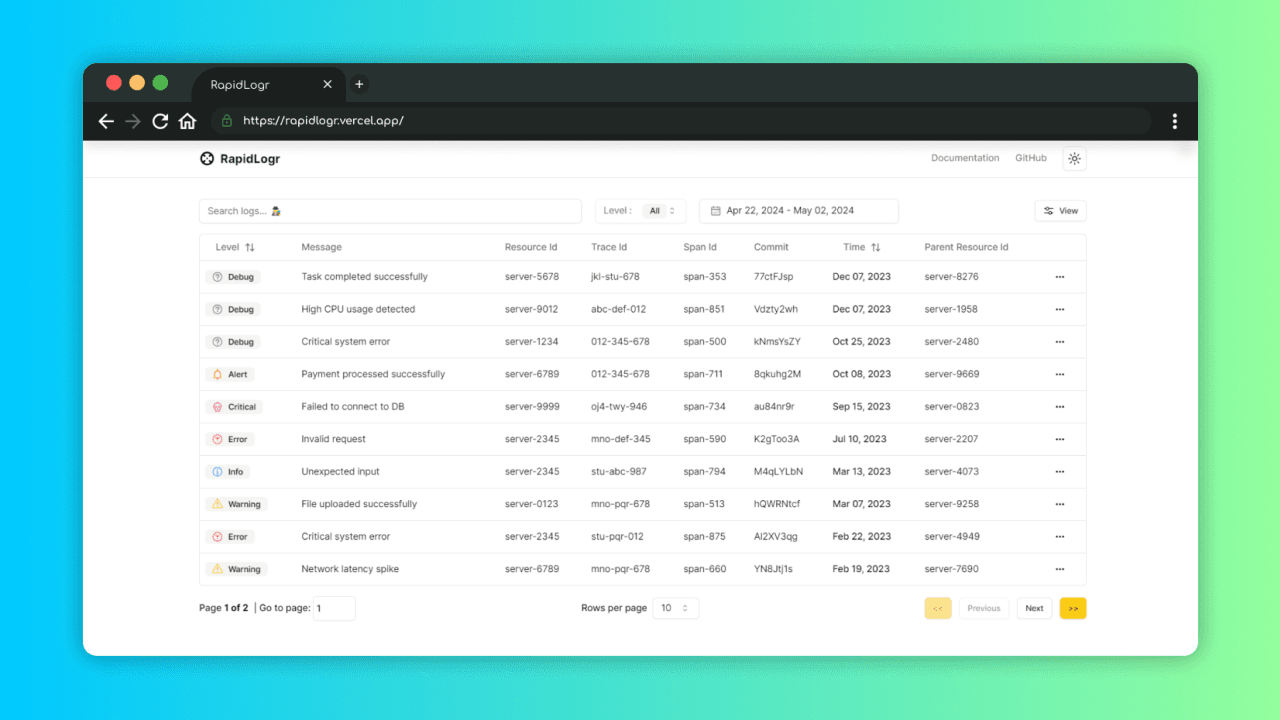Click the Debug level badge on the first row
The height and width of the screenshot is (720, 1280).
point(232,276)
